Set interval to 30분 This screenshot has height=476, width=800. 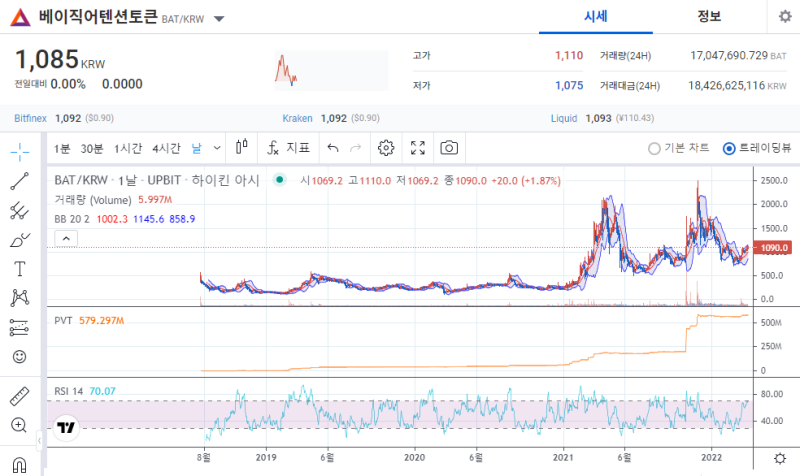point(92,148)
